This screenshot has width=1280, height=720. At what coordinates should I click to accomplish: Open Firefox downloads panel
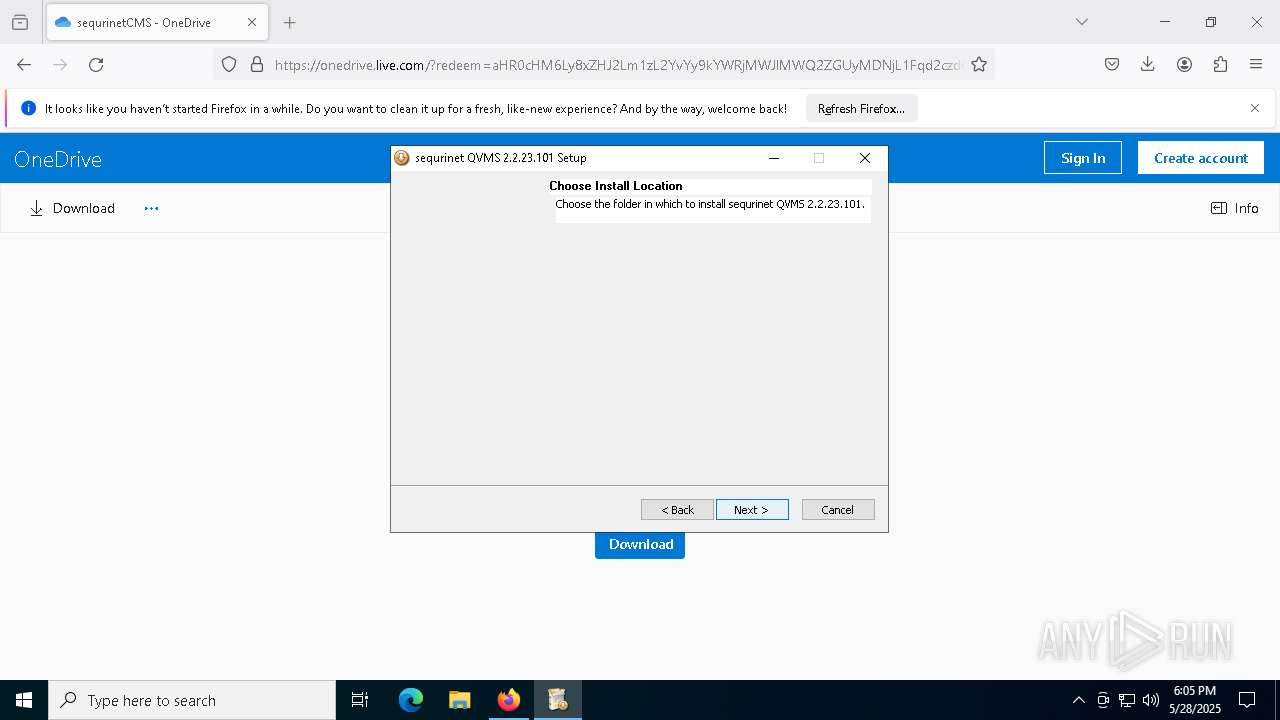[x=1148, y=64]
